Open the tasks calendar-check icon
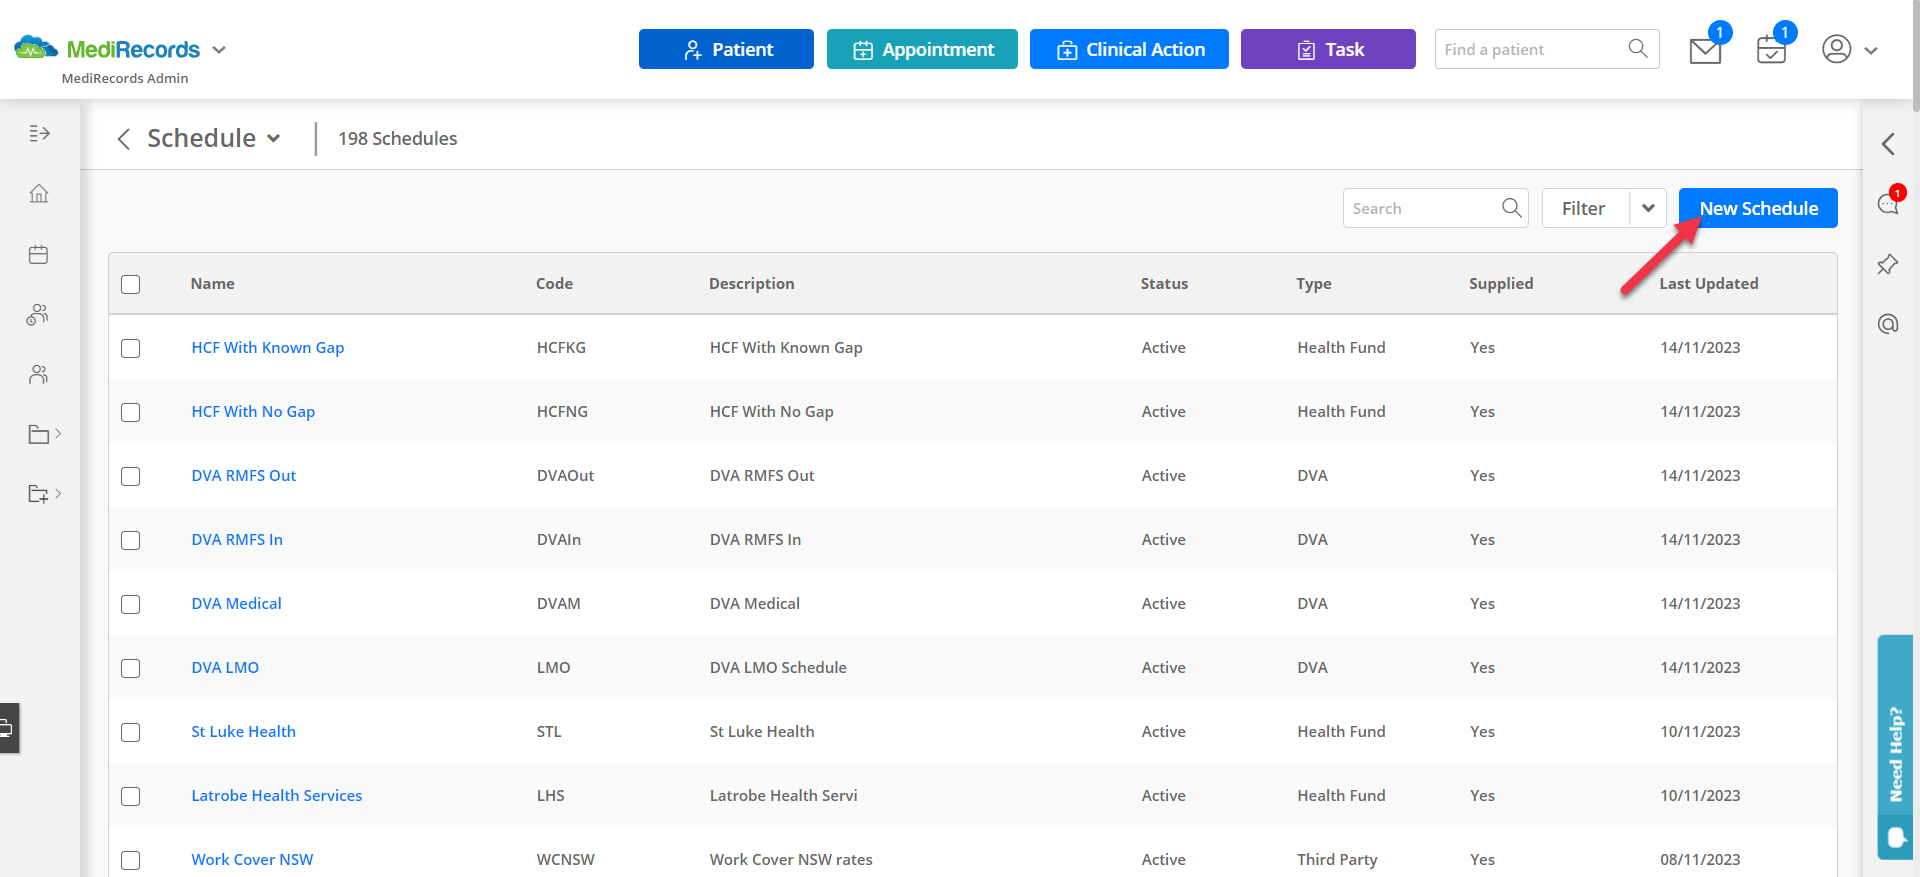This screenshot has height=877, width=1920. click(1771, 50)
